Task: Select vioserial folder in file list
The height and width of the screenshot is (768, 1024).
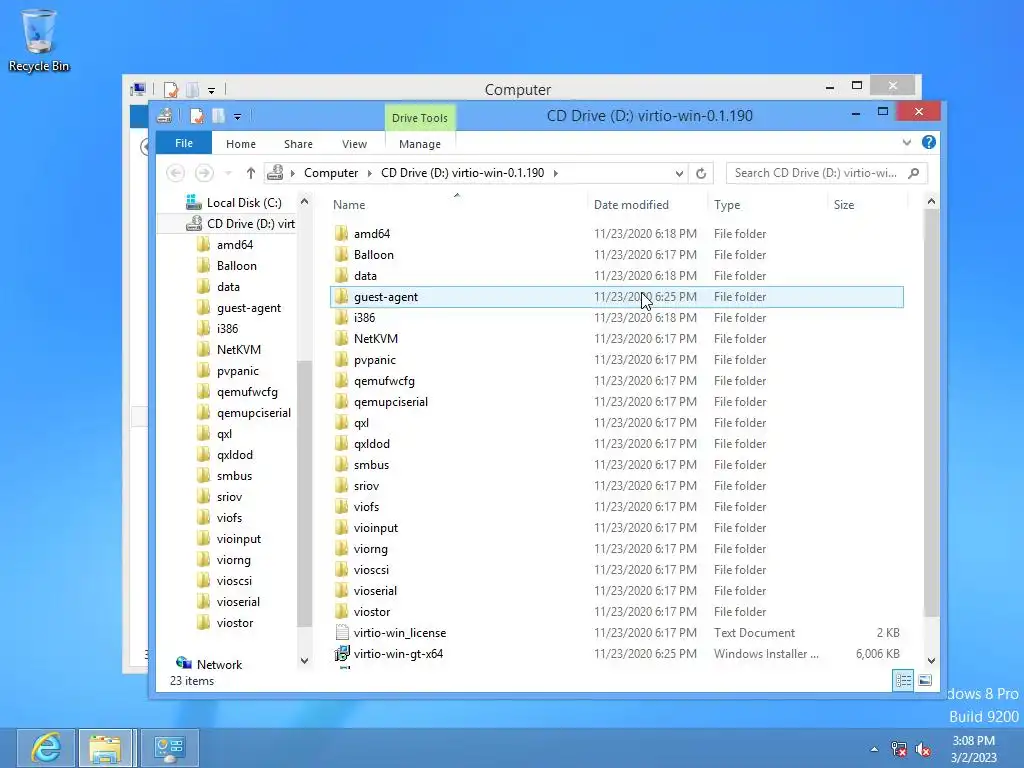Action: click(617, 591)
